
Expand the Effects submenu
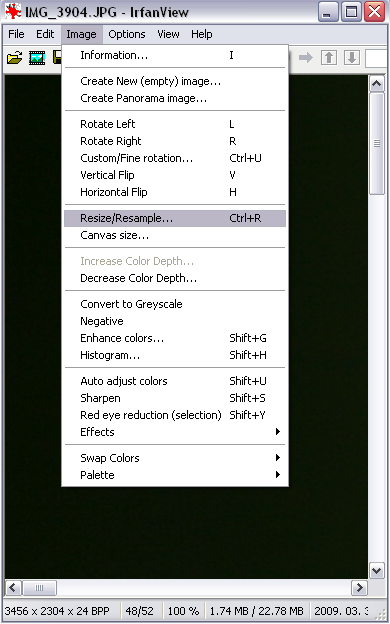175,432
